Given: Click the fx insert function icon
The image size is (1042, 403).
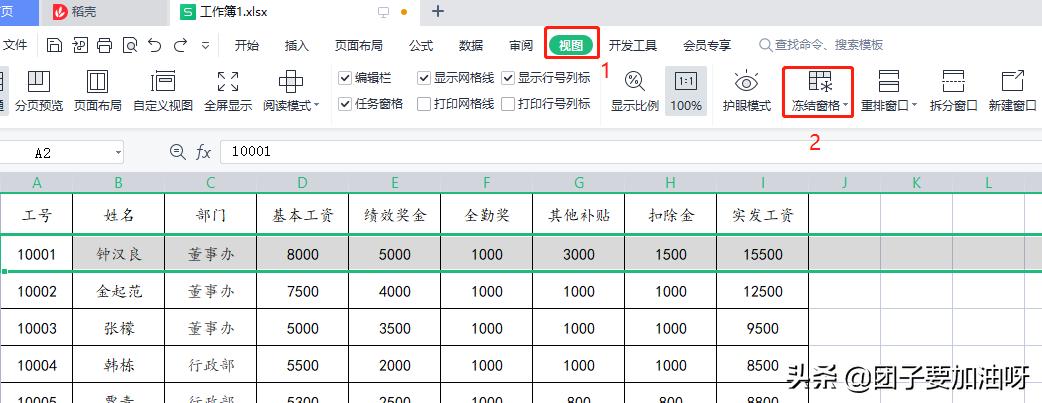Looking at the screenshot, I should tap(203, 152).
